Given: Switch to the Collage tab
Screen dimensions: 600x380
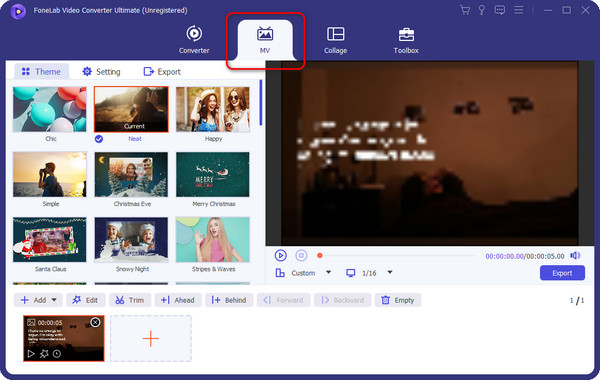Looking at the screenshot, I should point(335,40).
